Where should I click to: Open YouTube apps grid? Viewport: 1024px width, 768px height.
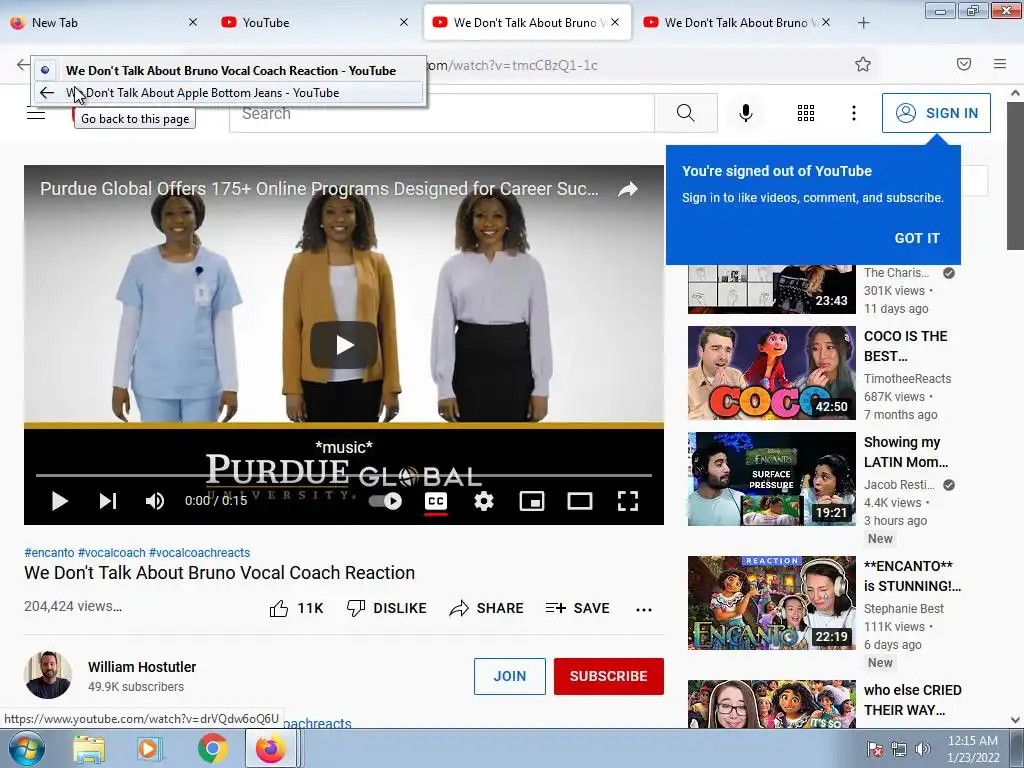point(806,113)
